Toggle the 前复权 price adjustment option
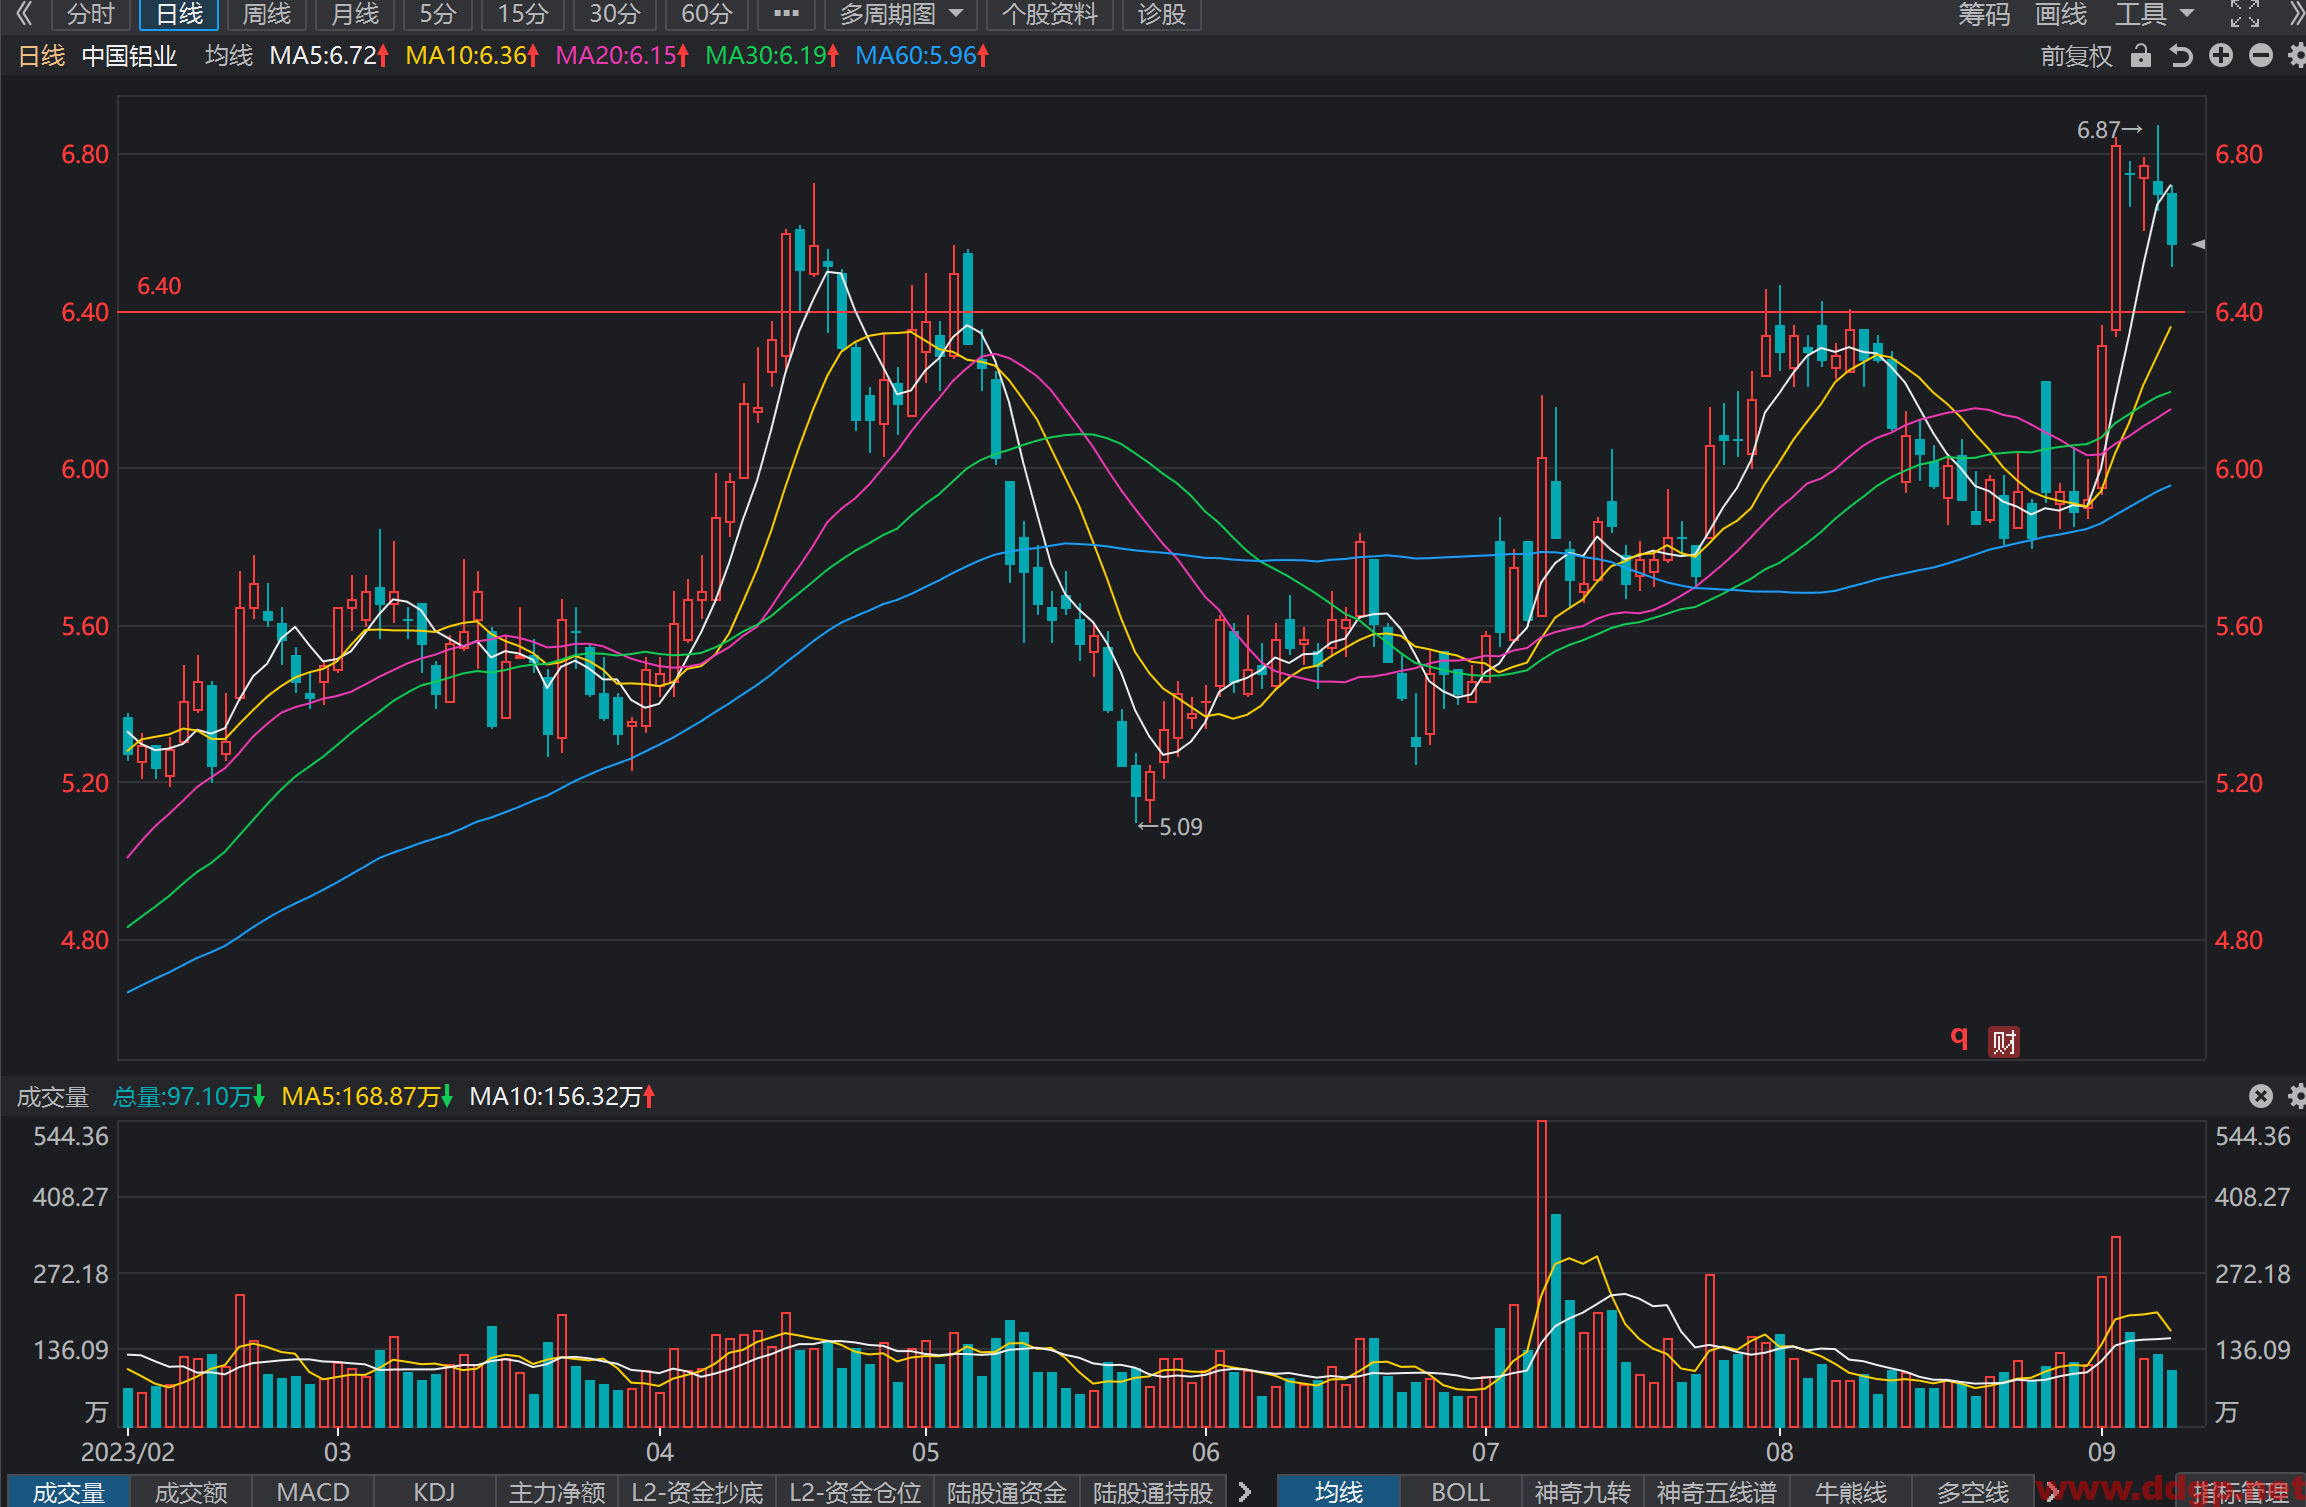Image resolution: width=2306 pixels, height=1507 pixels. coord(2077,56)
